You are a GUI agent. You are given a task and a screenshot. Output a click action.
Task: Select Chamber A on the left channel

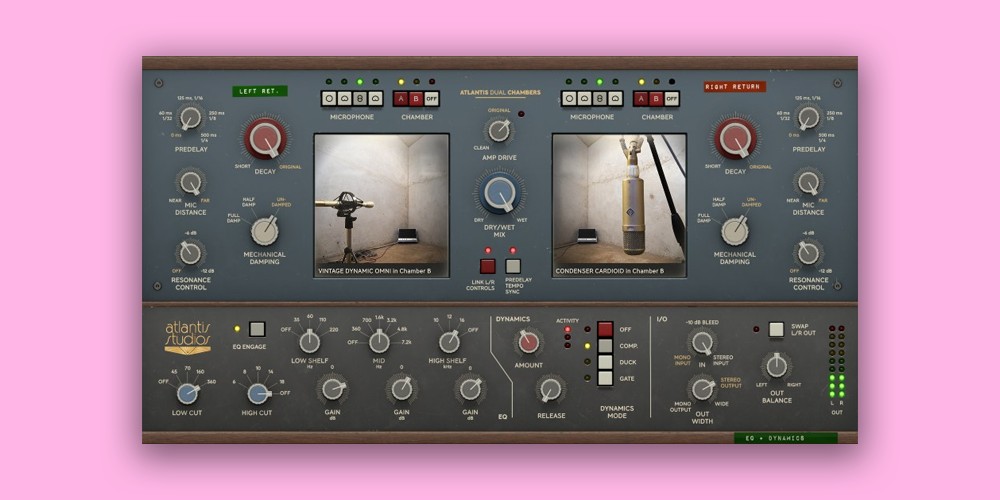(x=402, y=98)
